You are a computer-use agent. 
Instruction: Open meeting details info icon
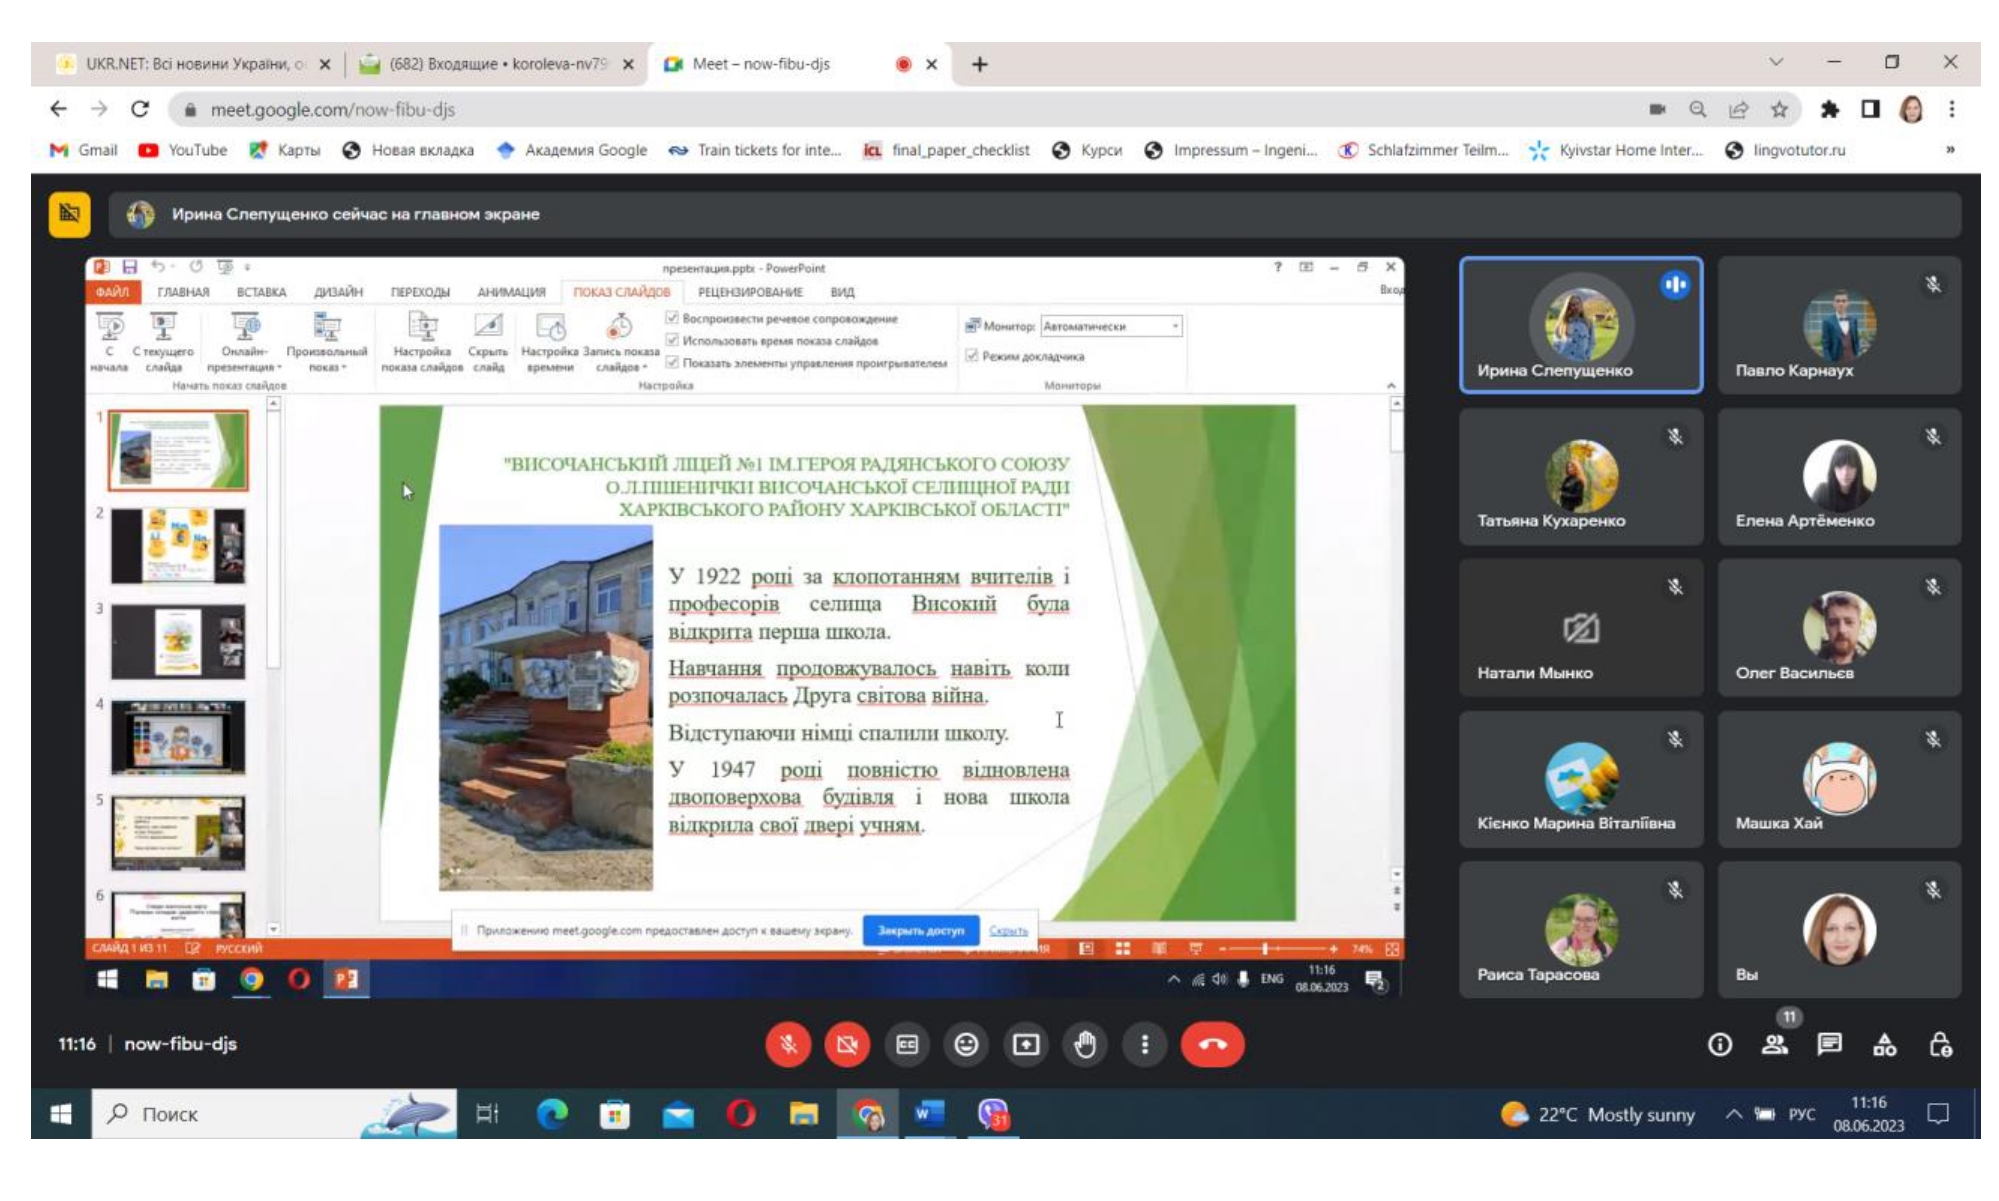click(1720, 1045)
